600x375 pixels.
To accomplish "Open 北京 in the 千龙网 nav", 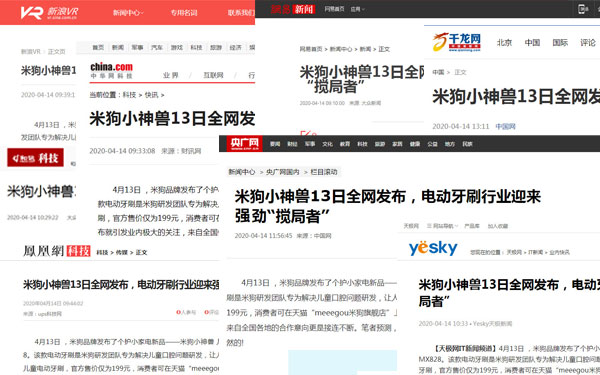I will pos(504,42).
